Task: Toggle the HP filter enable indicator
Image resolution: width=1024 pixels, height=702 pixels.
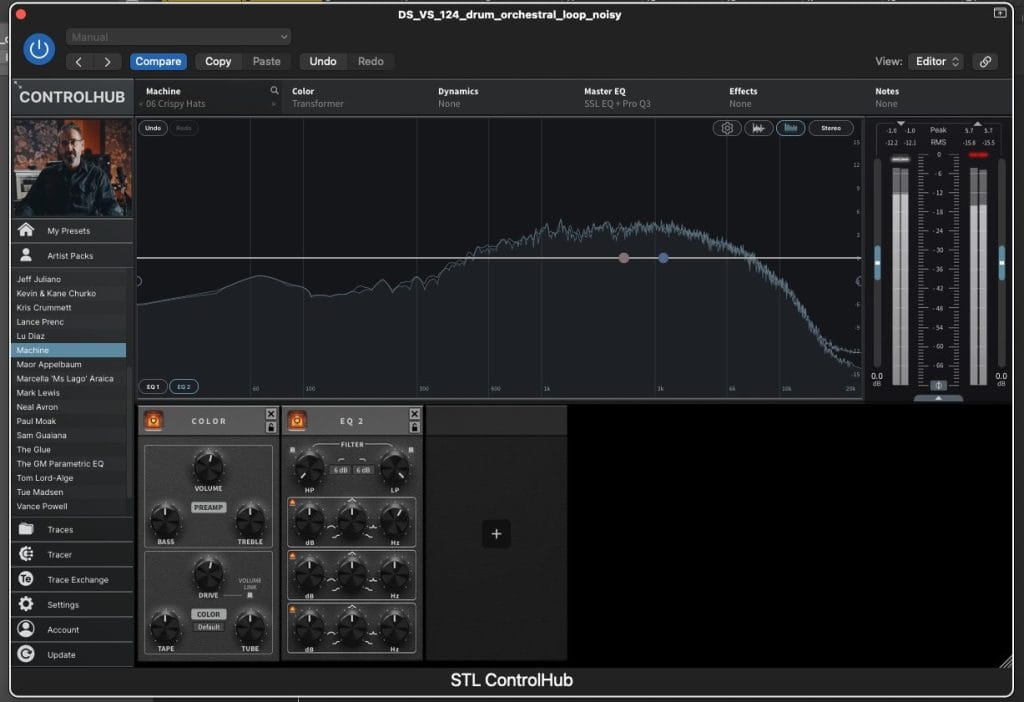Action: tap(293, 450)
